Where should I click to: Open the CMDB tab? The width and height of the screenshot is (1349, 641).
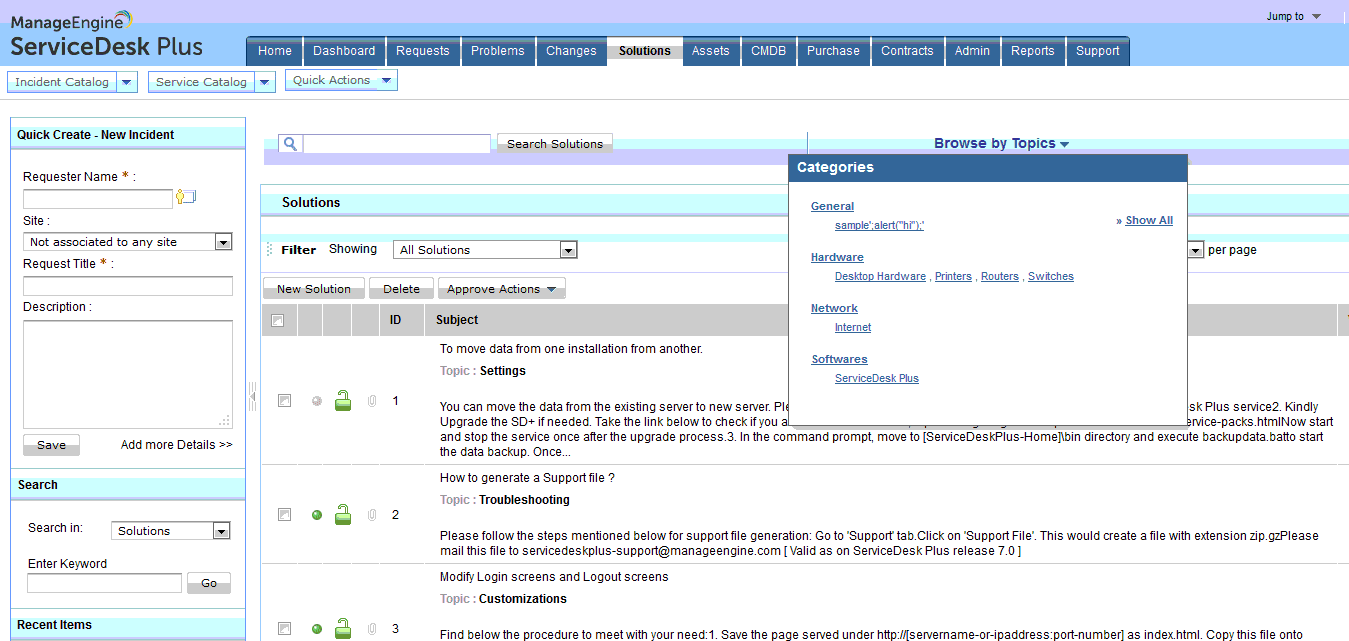pos(768,51)
